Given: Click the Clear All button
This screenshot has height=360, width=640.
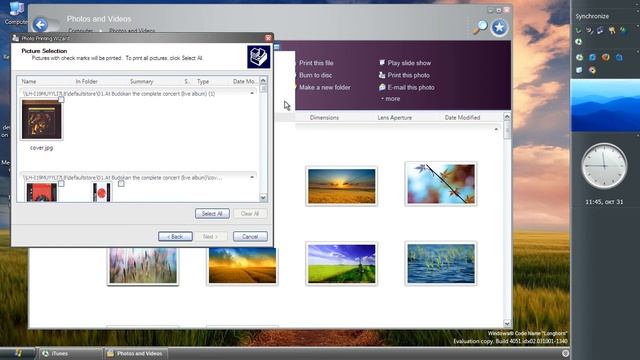Looking at the screenshot, I should (250, 213).
